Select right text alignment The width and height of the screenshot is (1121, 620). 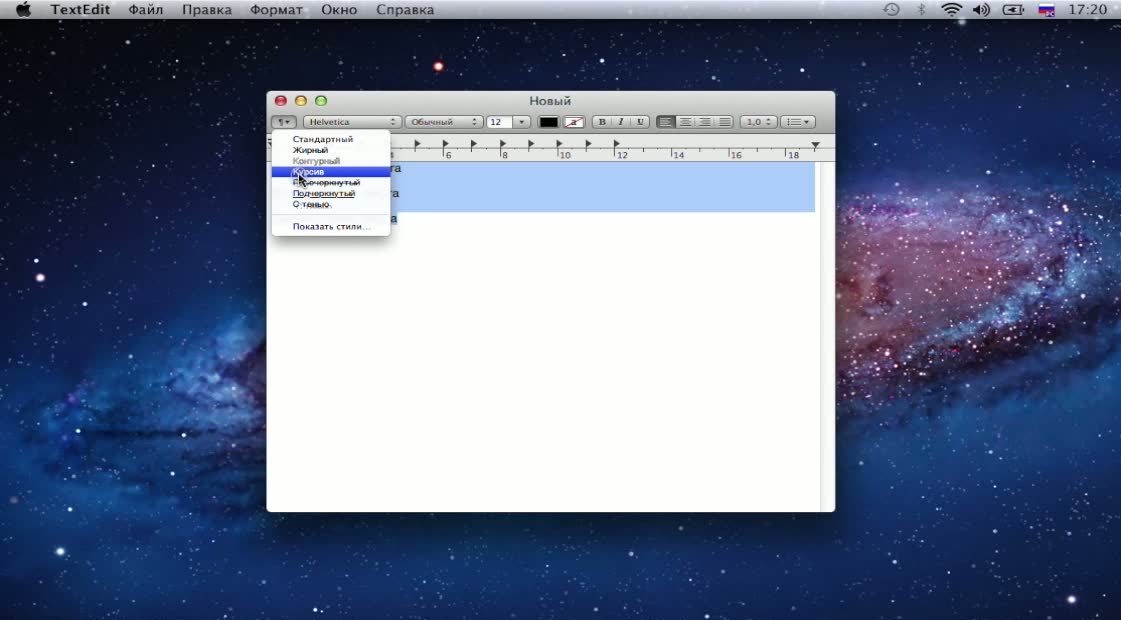click(705, 121)
